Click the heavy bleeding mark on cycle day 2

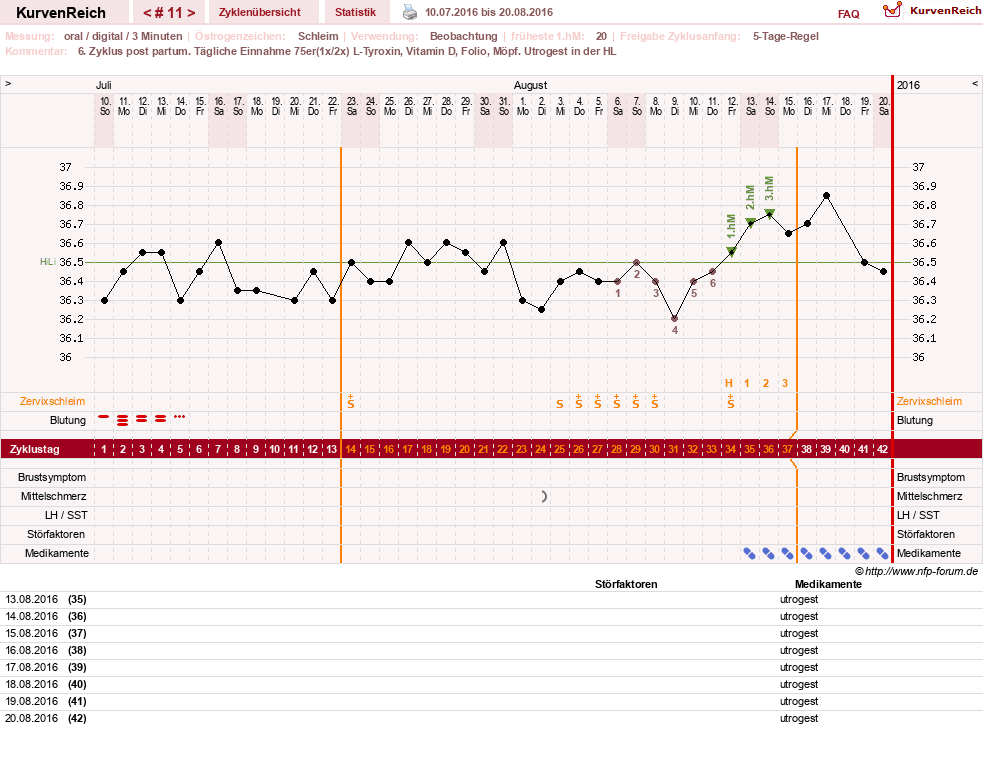pos(123,420)
